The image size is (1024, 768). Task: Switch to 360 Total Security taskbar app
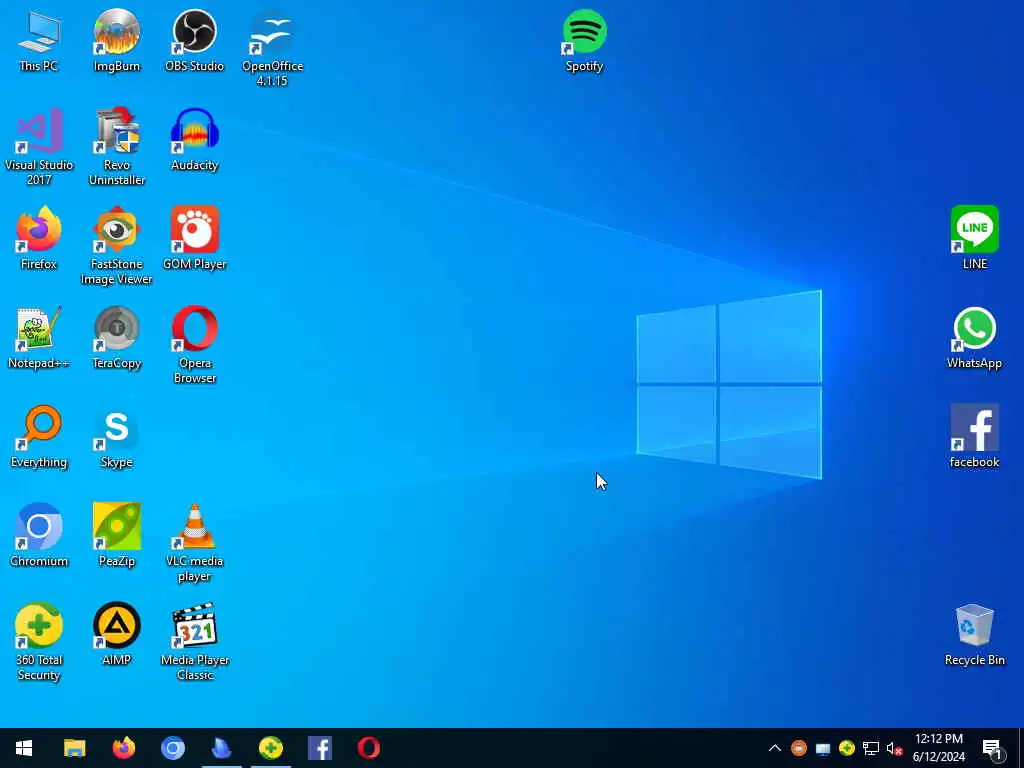click(x=271, y=748)
